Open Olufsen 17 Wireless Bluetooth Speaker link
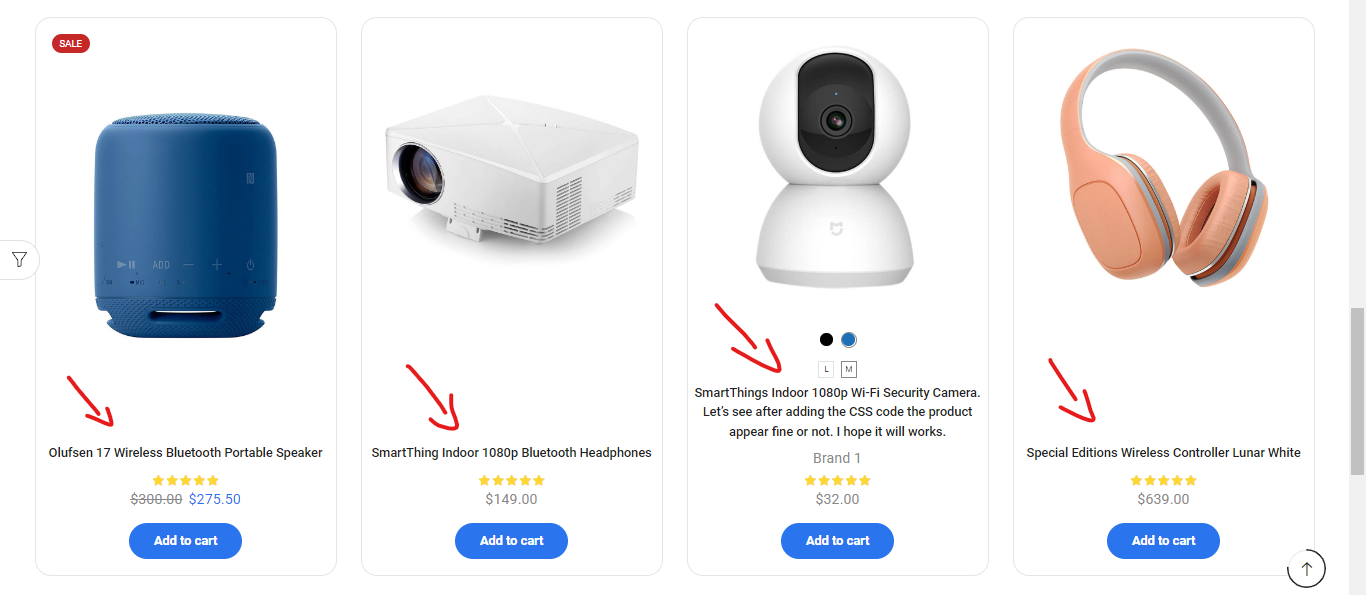This screenshot has width=1366, height=595. [x=186, y=453]
